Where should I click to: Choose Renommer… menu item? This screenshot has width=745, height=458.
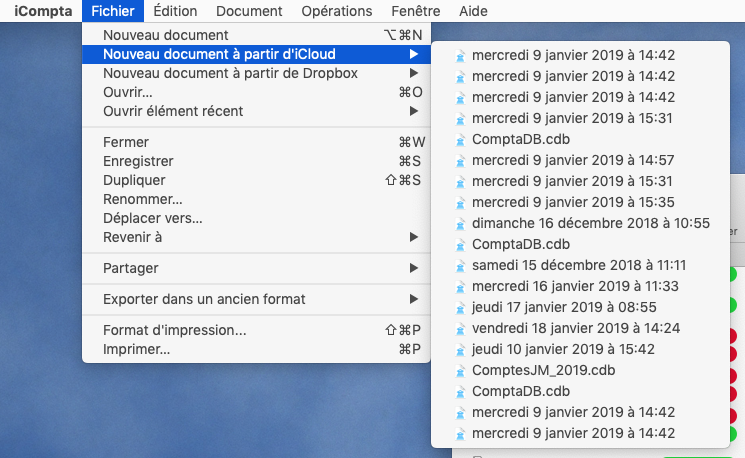[256, 199]
